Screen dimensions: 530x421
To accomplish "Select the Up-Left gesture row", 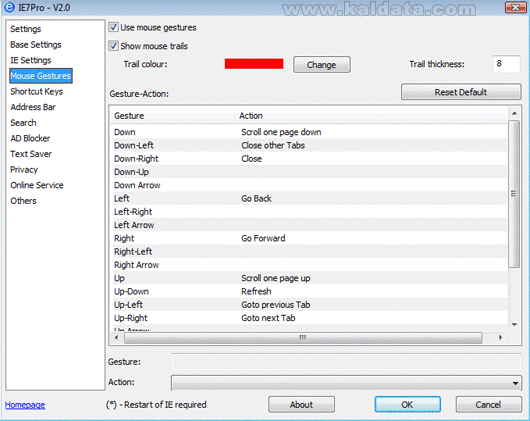I will [x=309, y=305].
